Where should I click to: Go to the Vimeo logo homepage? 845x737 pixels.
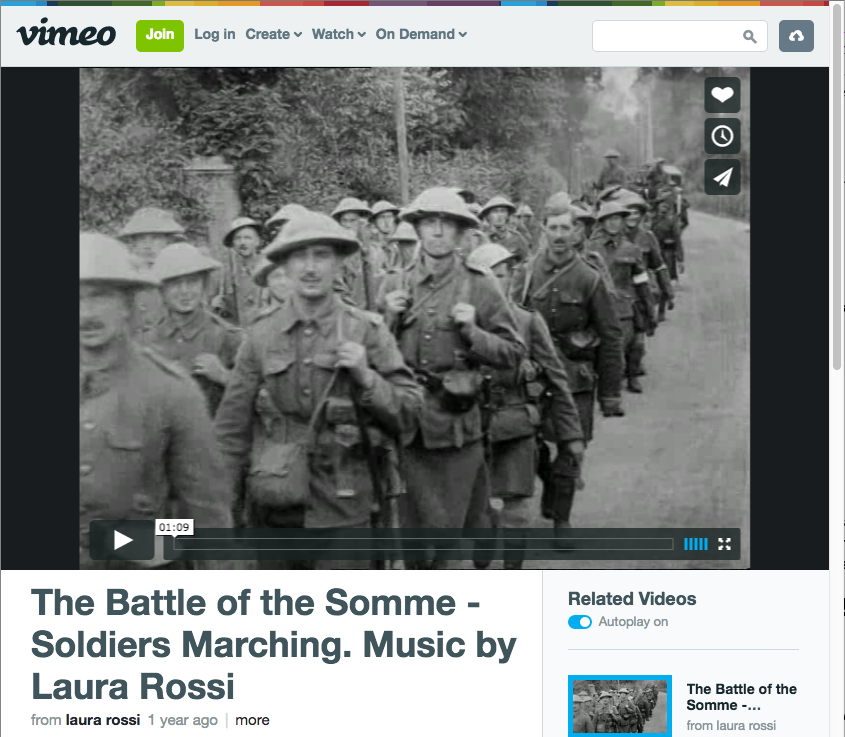point(67,34)
